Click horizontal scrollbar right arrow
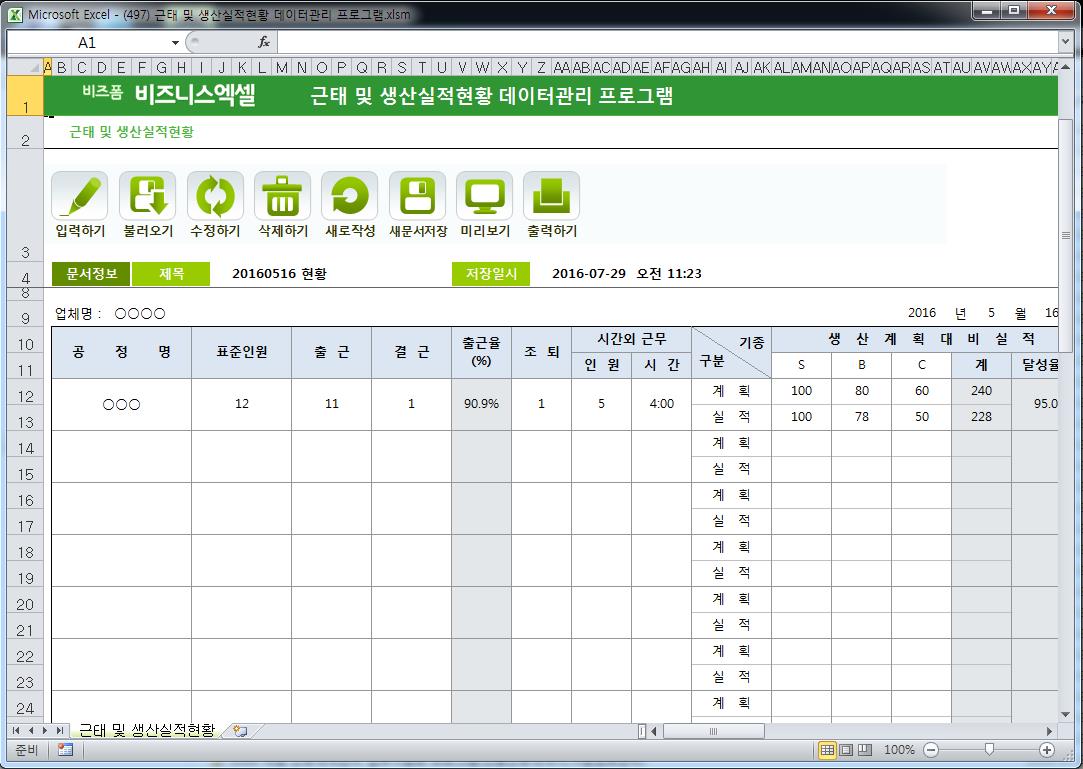The height and width of the screenshot is (769, 1083). [1050, 730]
